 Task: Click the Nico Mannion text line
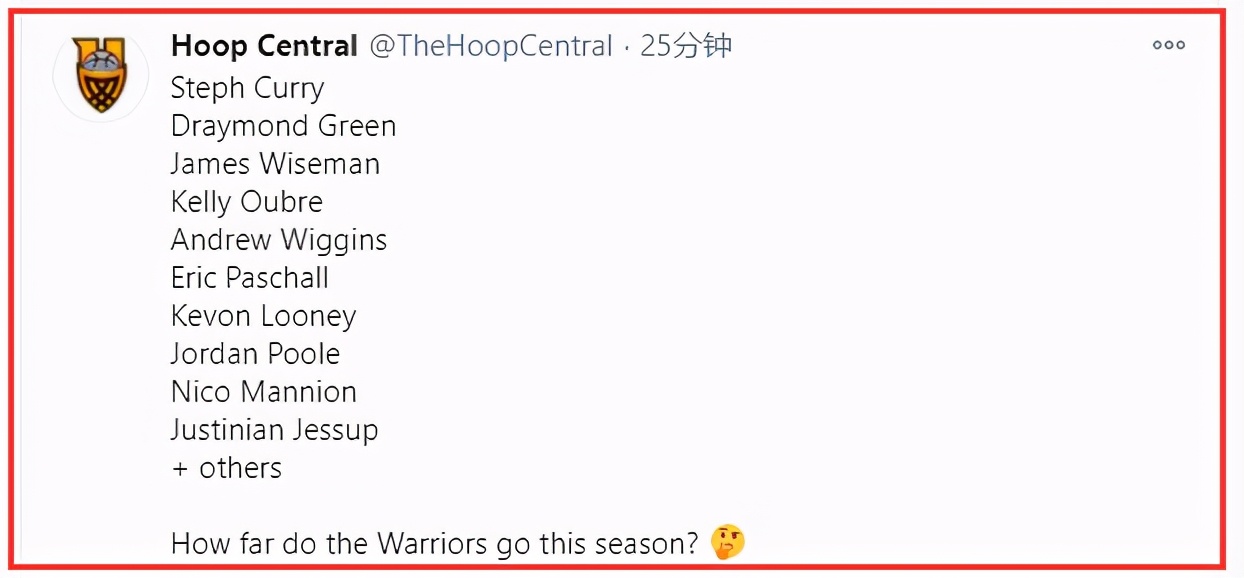[263, 392]
